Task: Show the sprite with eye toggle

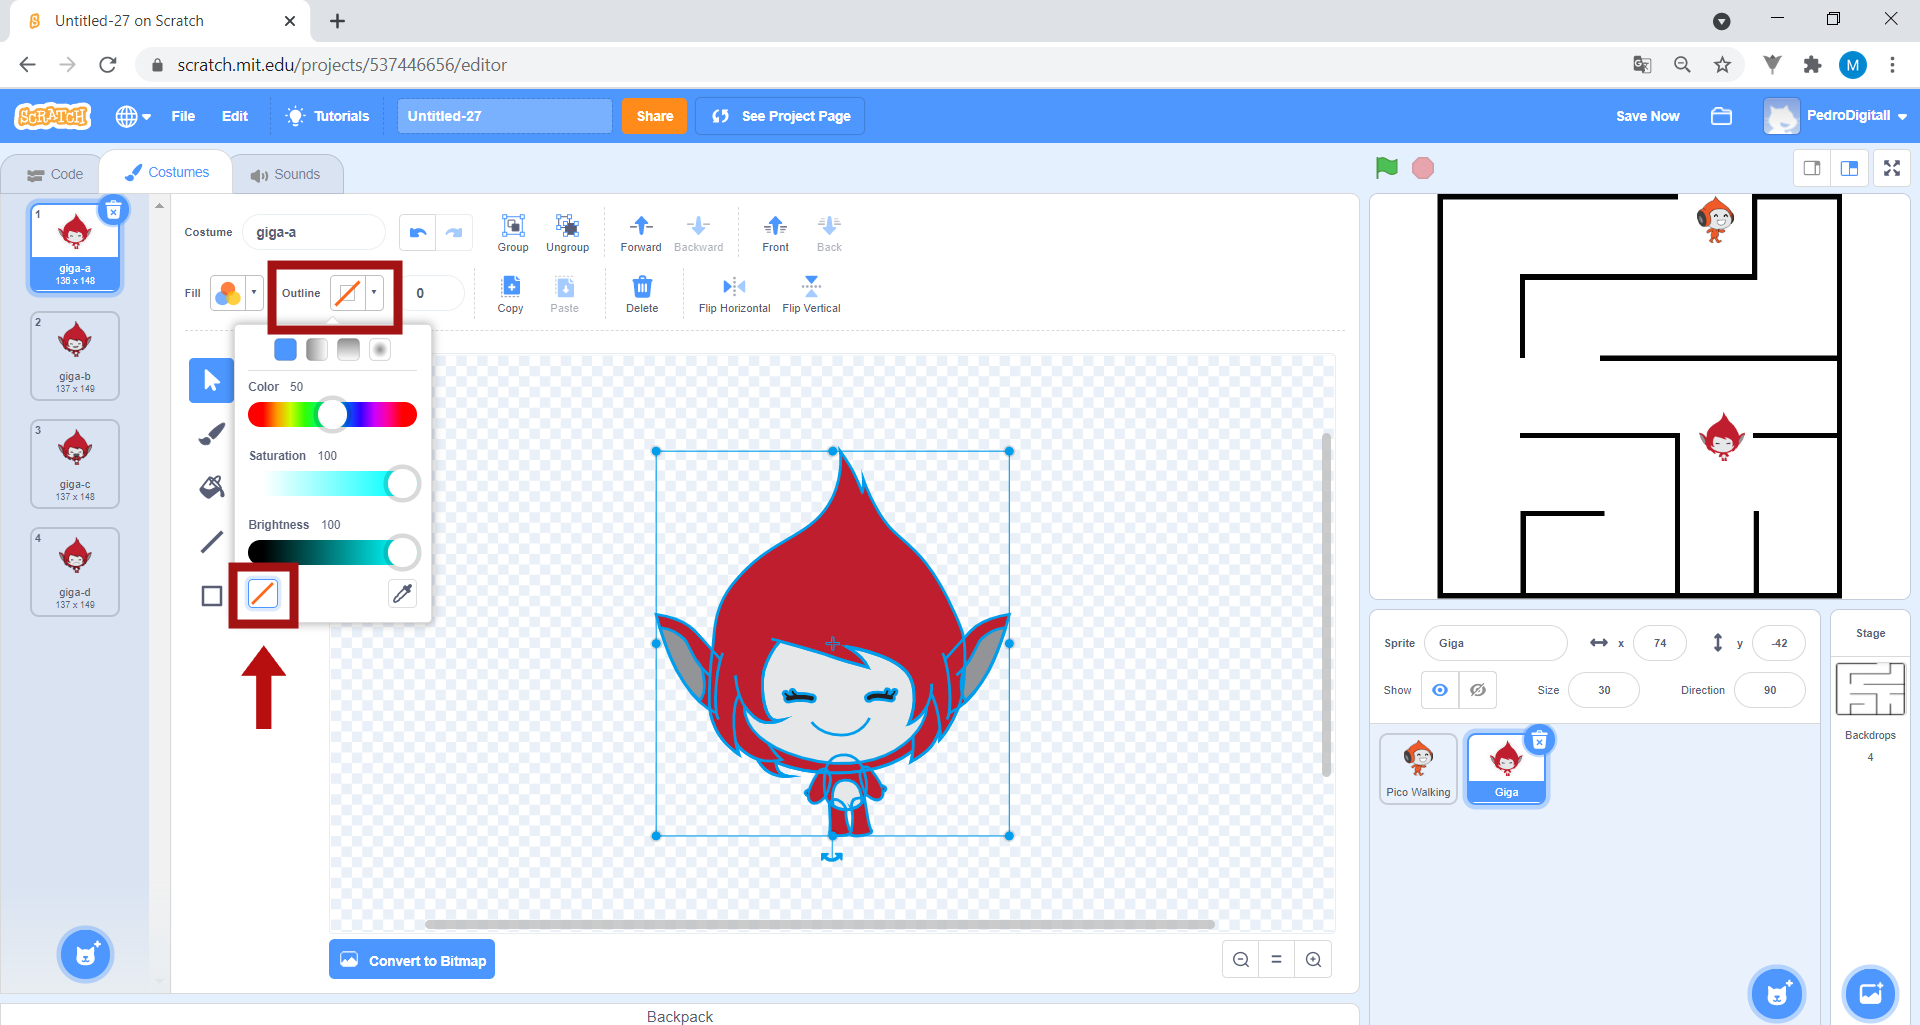Action: tap(1440, 690)
